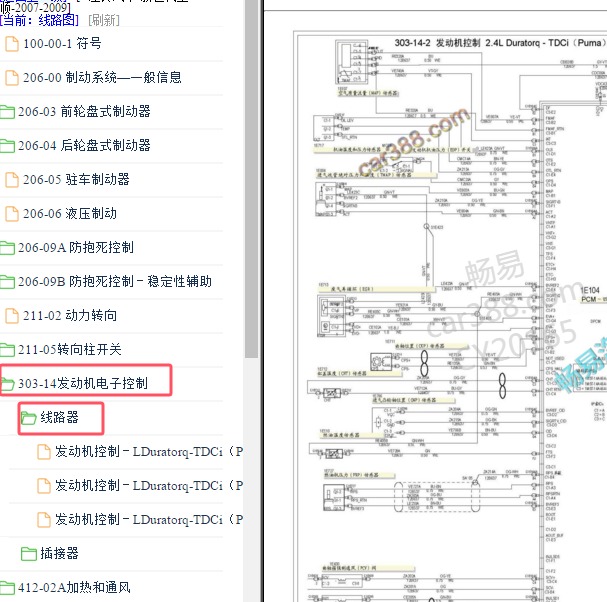Open 206-00 制动系统—一般信息
Viewport: 607px width, 602px height.
coord(102,78)
